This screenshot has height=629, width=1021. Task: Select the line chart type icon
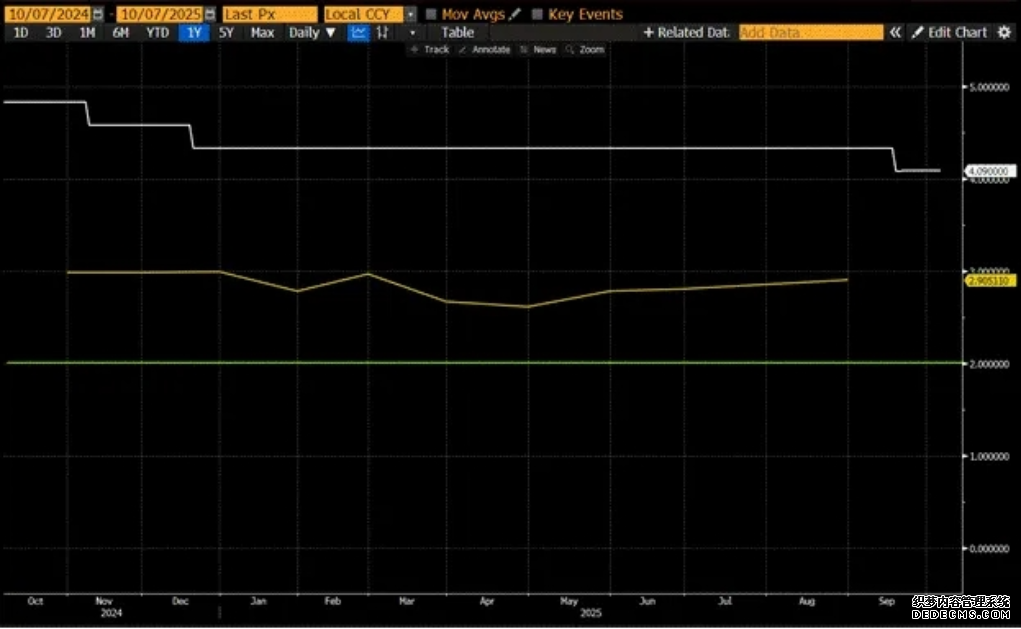tap(358, 33)
